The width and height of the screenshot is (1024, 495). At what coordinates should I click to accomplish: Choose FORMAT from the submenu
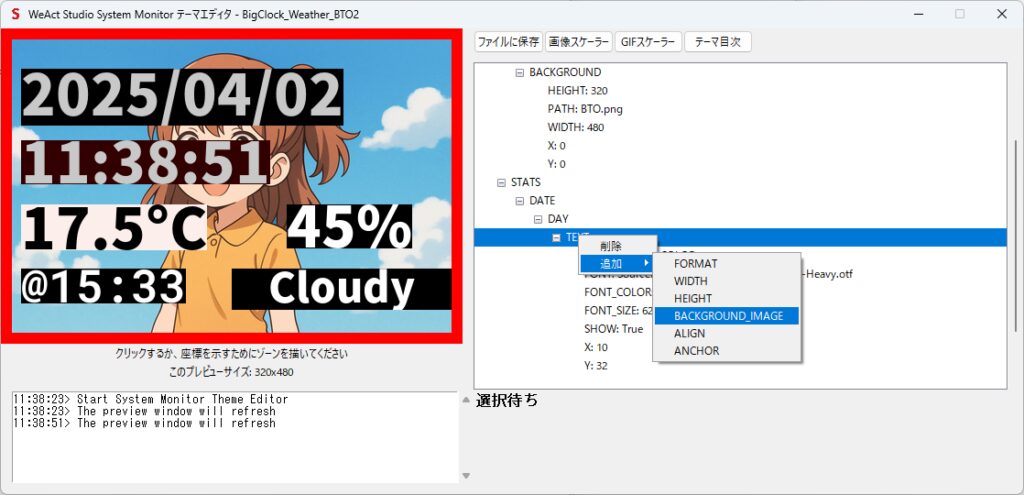tap(695, 264)
